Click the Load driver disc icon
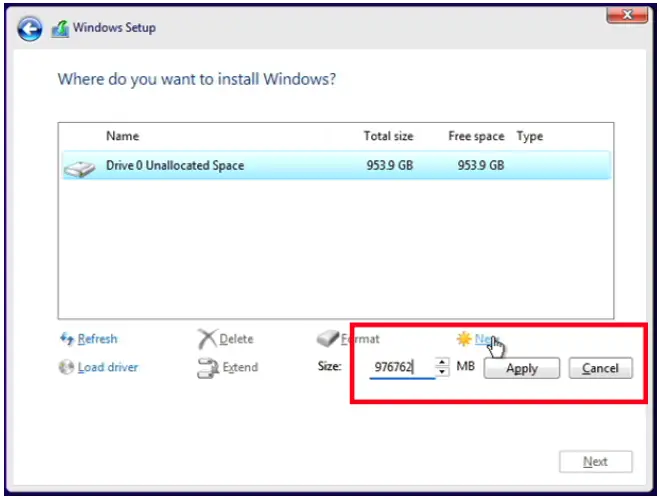Viewport: 660px width, 499px height. 66,367
